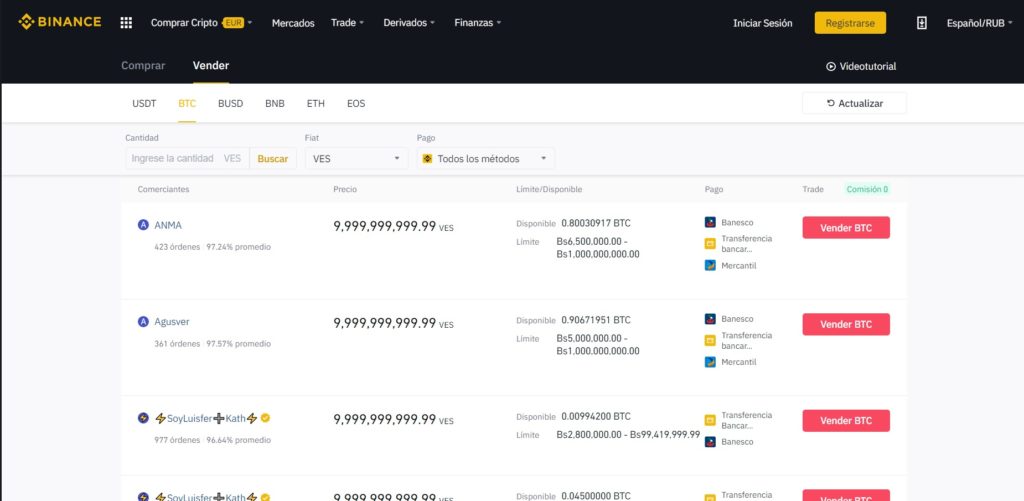Open the Todos los métodos payment dropdown
Screen dimensions: 1024x501
coord(486,158)
